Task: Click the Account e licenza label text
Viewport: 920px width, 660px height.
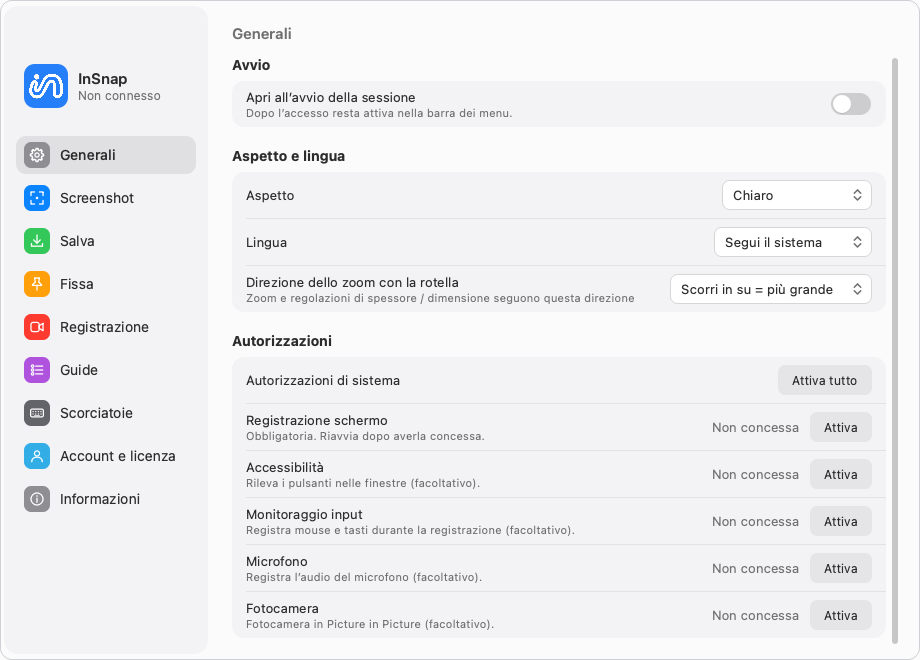Action: tap(117, 456)
